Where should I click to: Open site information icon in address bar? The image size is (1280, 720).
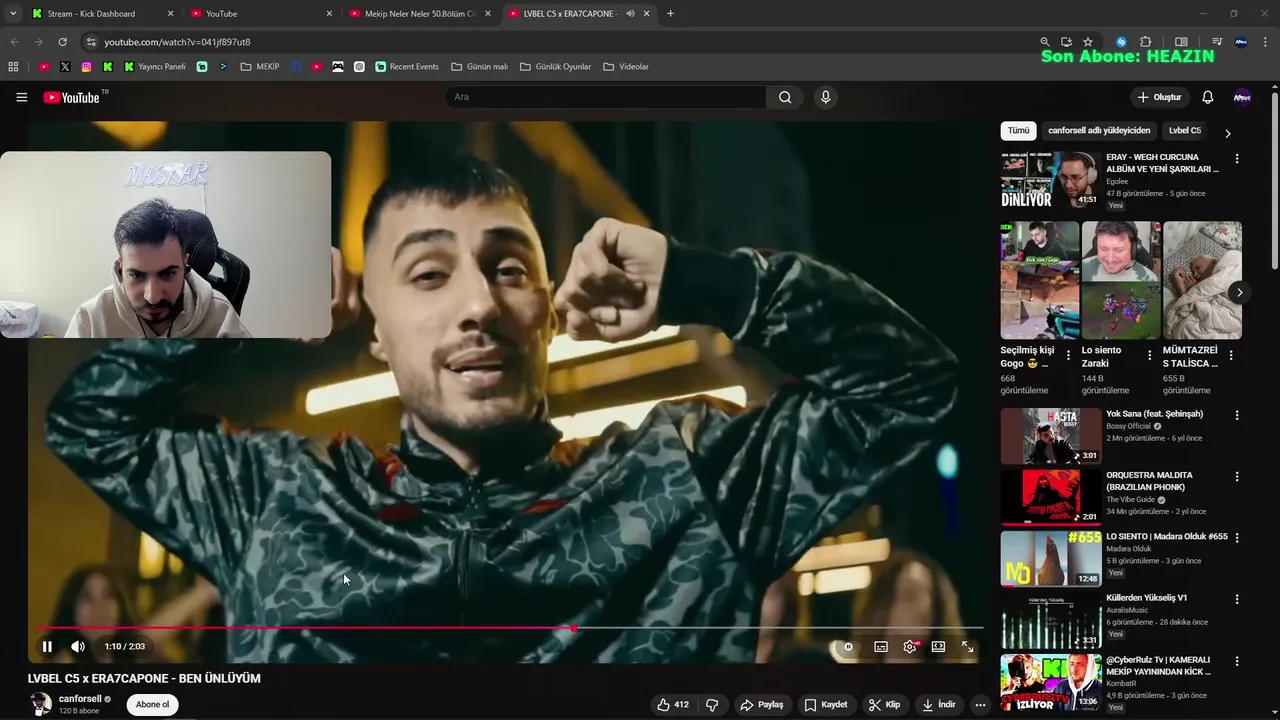tap(91, 42)
